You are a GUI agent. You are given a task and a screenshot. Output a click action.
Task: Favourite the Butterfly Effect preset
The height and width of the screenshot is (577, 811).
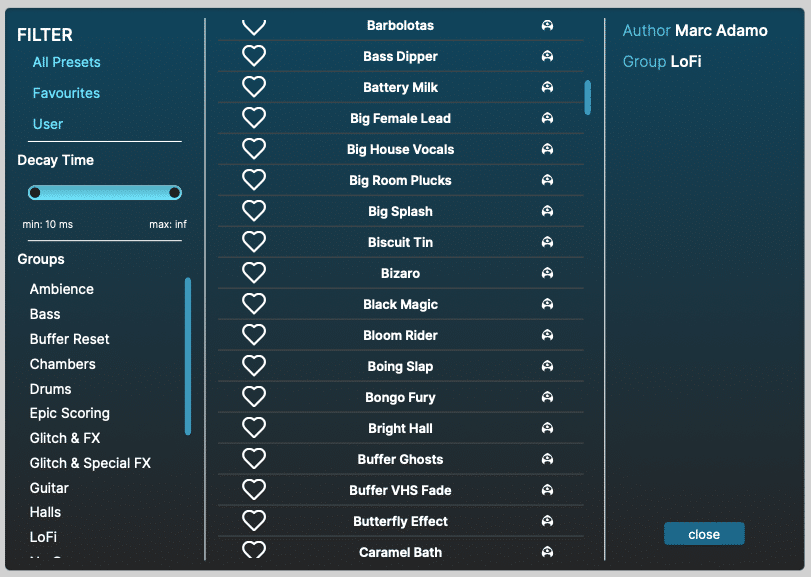254,521
